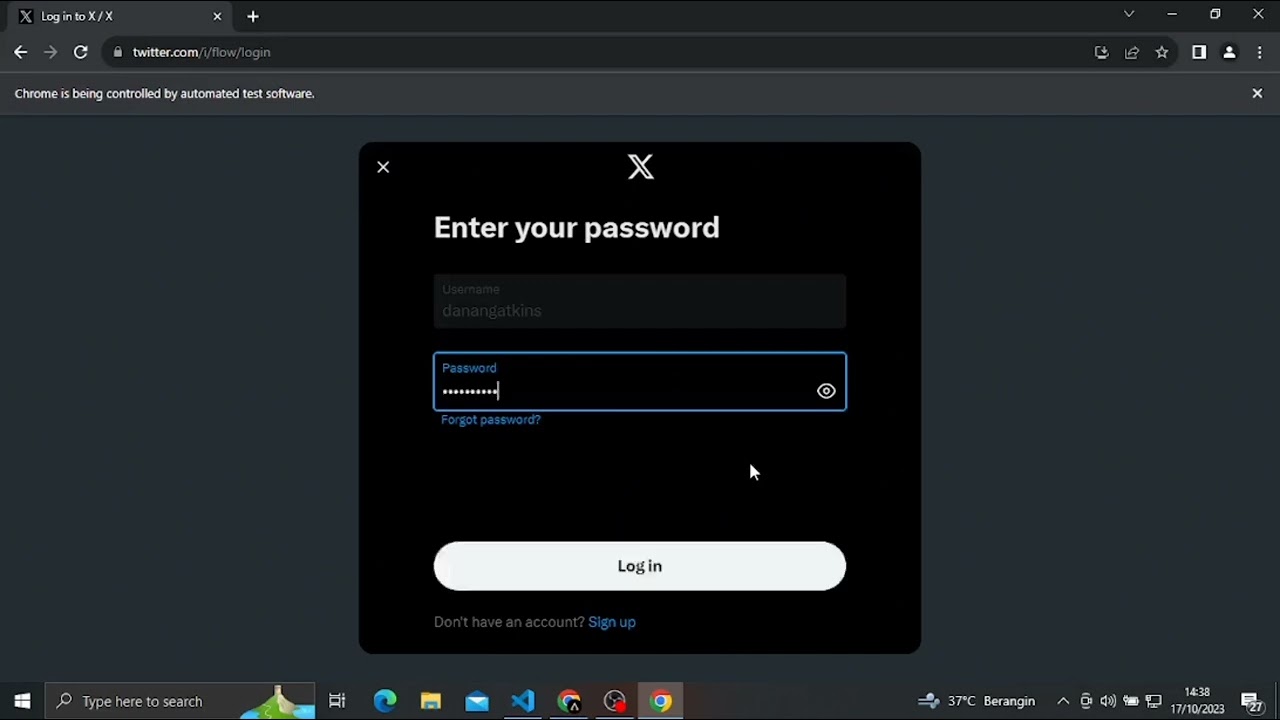Viewport: 1280px width, 720px height.
Task: Click the Type here to search box
Action: click(x=181, y=701)
